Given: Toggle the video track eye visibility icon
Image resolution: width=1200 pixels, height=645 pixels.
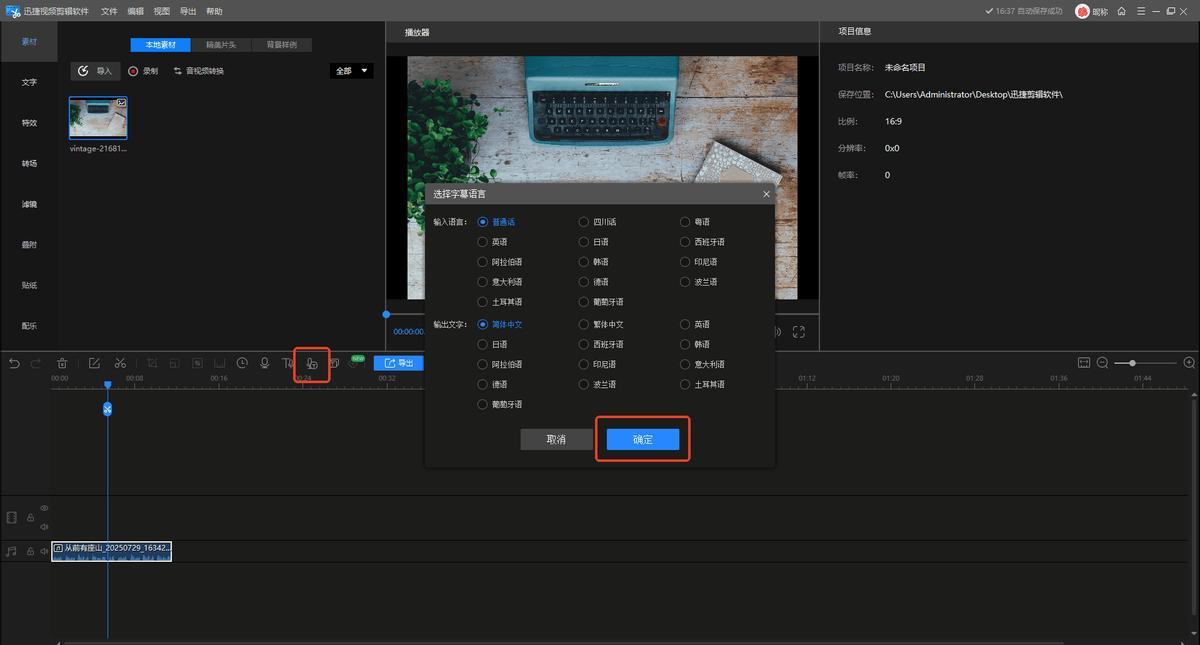Looking at the screenshot, I should click(44, 508).
